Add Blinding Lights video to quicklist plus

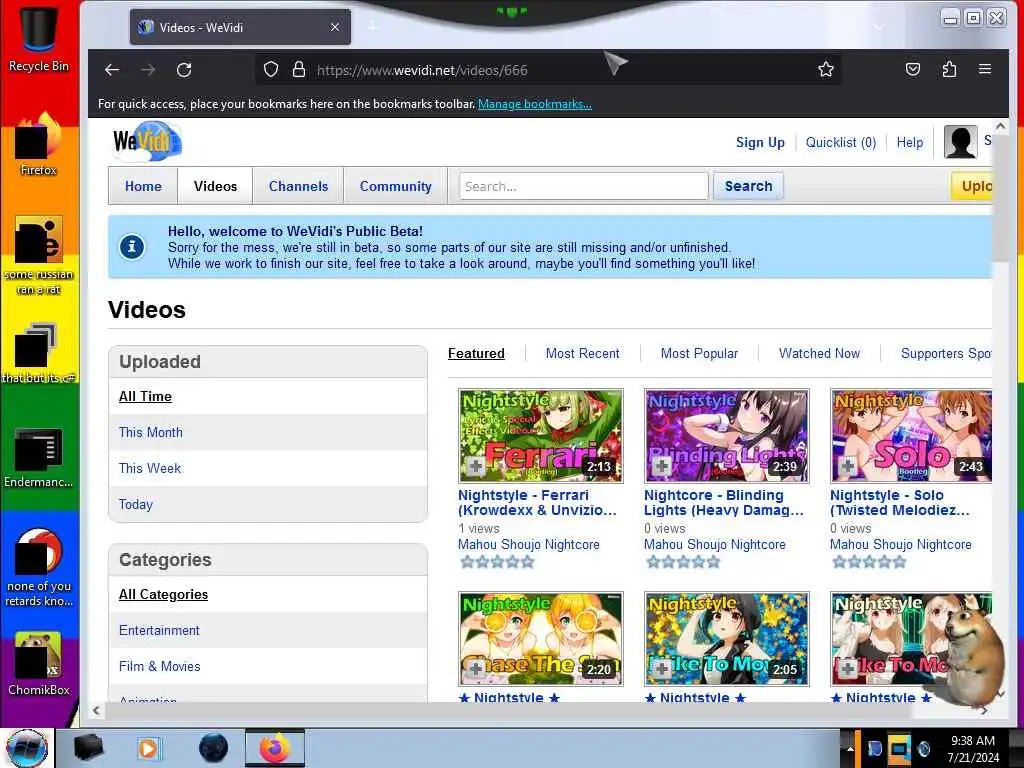tap(662, 466)
